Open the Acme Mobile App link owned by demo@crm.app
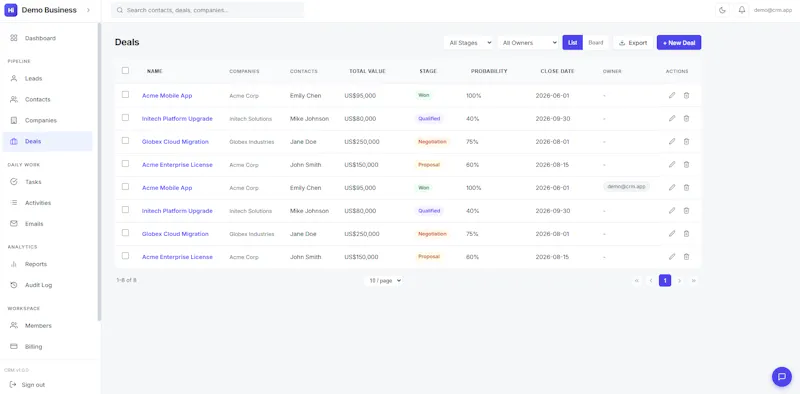The height and width of the screenshot is (394, 800). coord(167,188)
